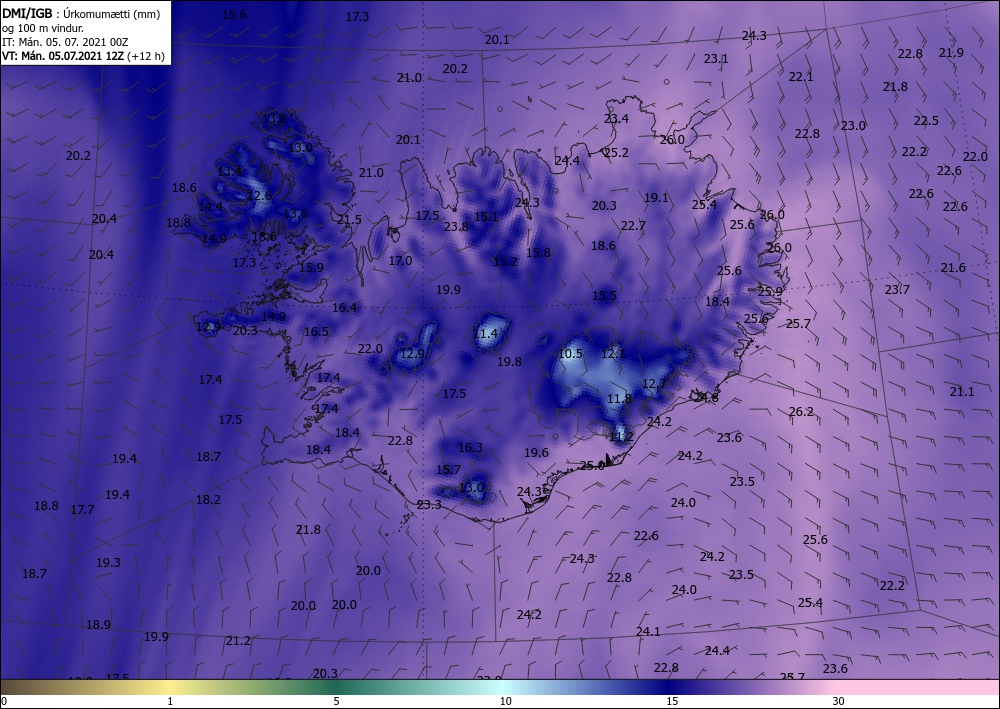This screenshot has width=1000, height=709.
Task: Select the 23.4 map value
Action: pos(616,119)
